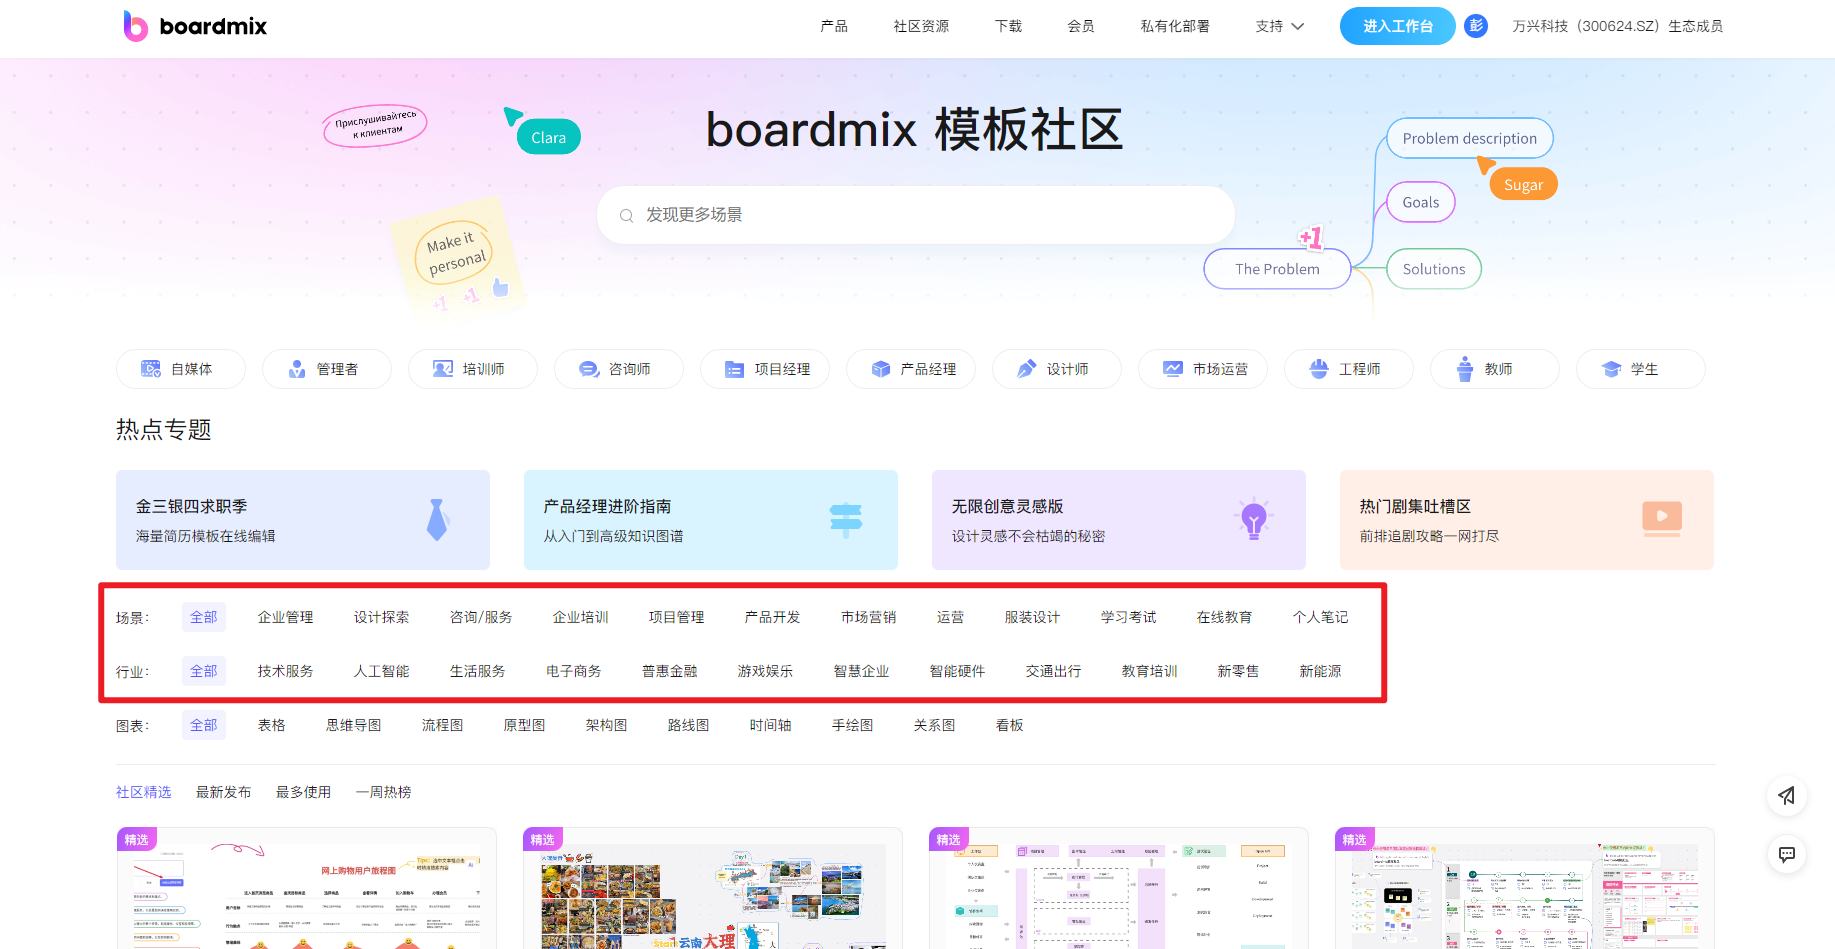
Task: Click the 进入工作台 button
Action: tap(1397, 26)
